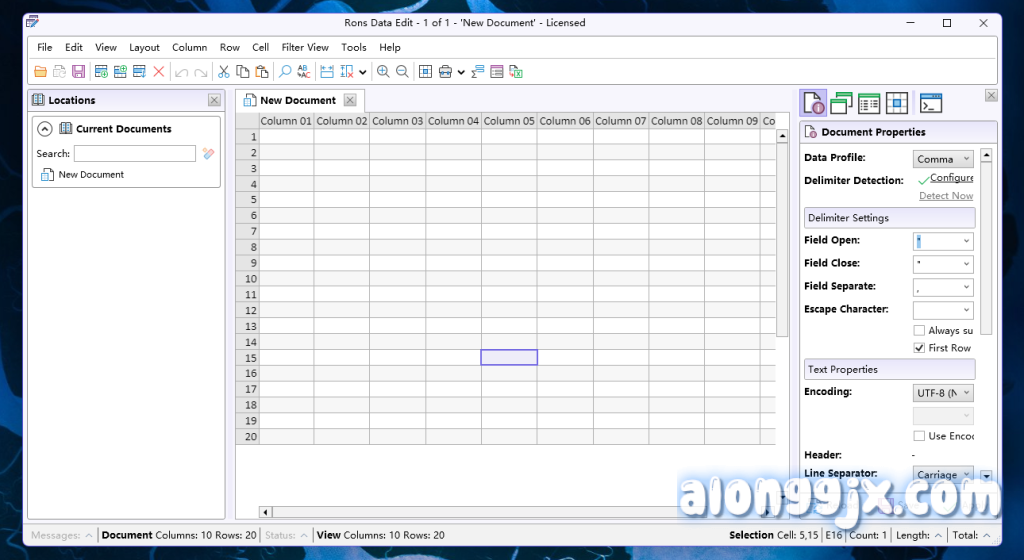
Task: Click the Configure link
Action: (951, 178)
